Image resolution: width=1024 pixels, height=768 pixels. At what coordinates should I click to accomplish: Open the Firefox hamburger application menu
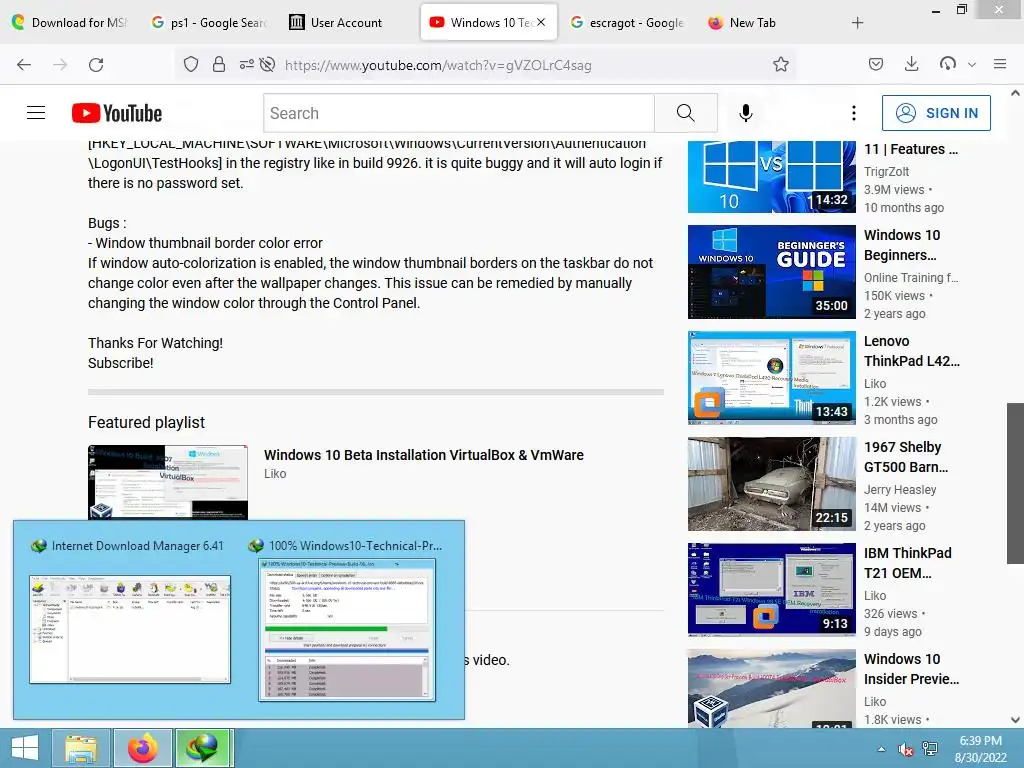[1000, 64]
